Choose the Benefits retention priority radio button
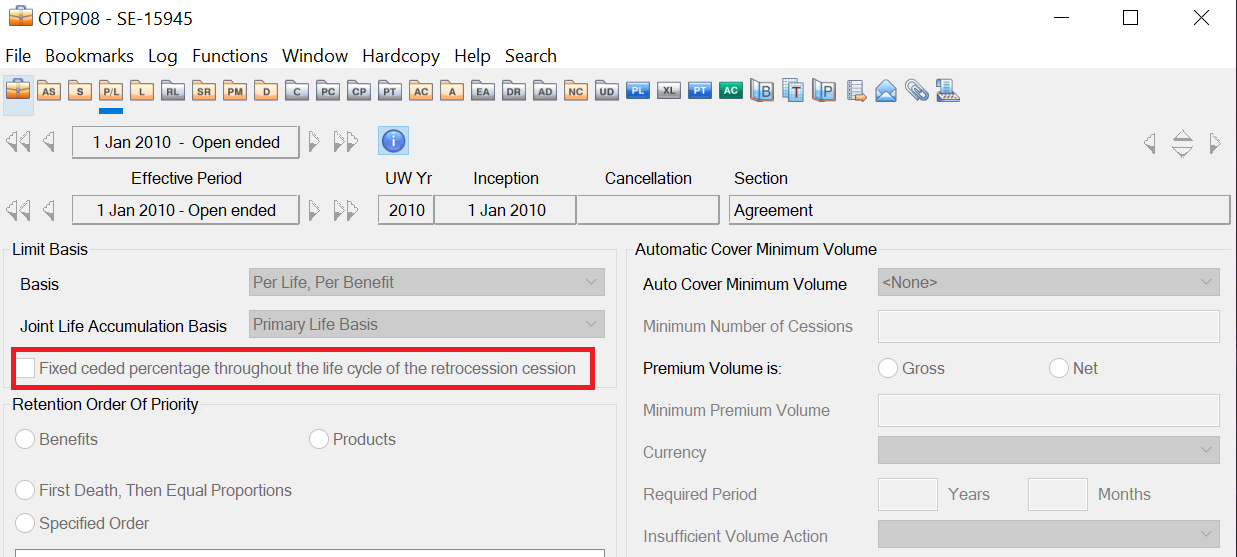Image resolution: width=1237 pixels, height=557 pixels. coord(26,439)
